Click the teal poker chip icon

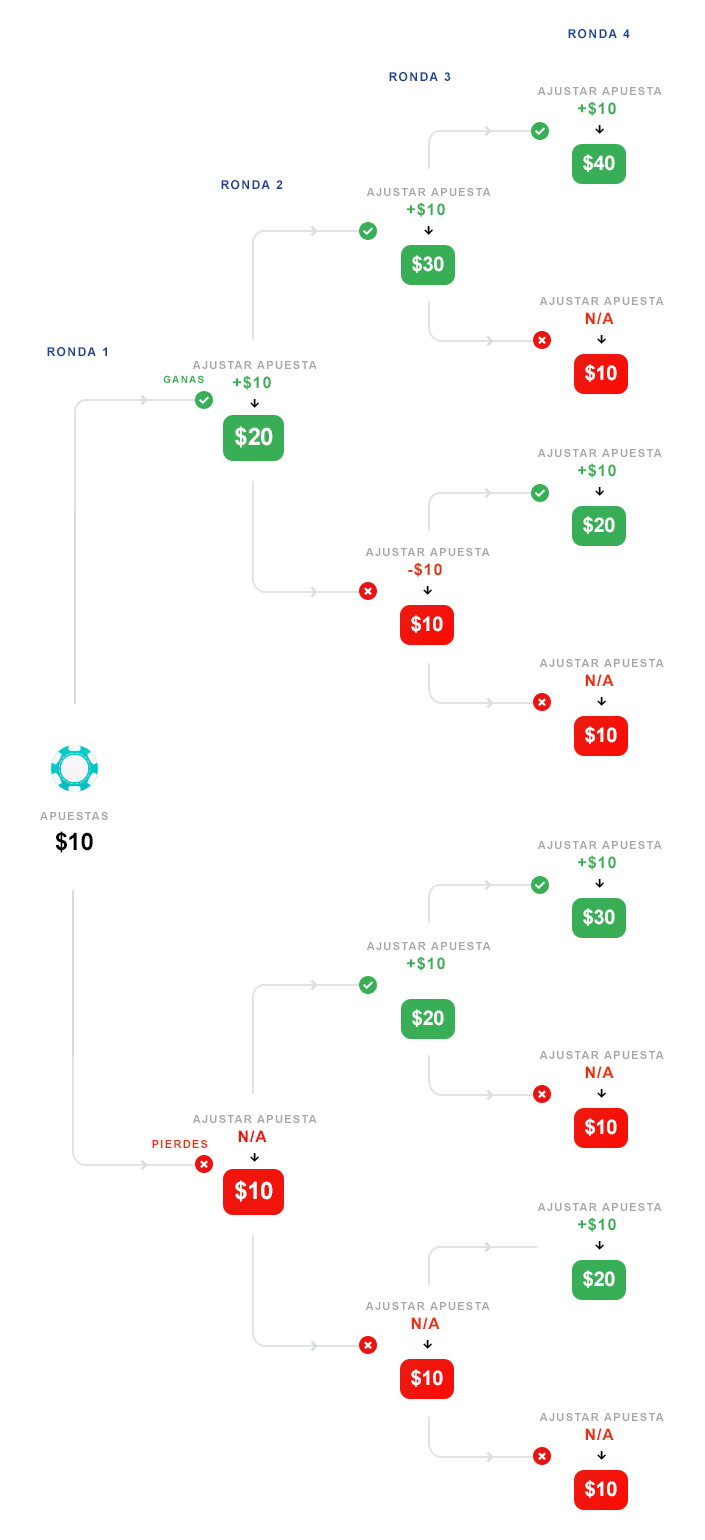coord(74,768)
